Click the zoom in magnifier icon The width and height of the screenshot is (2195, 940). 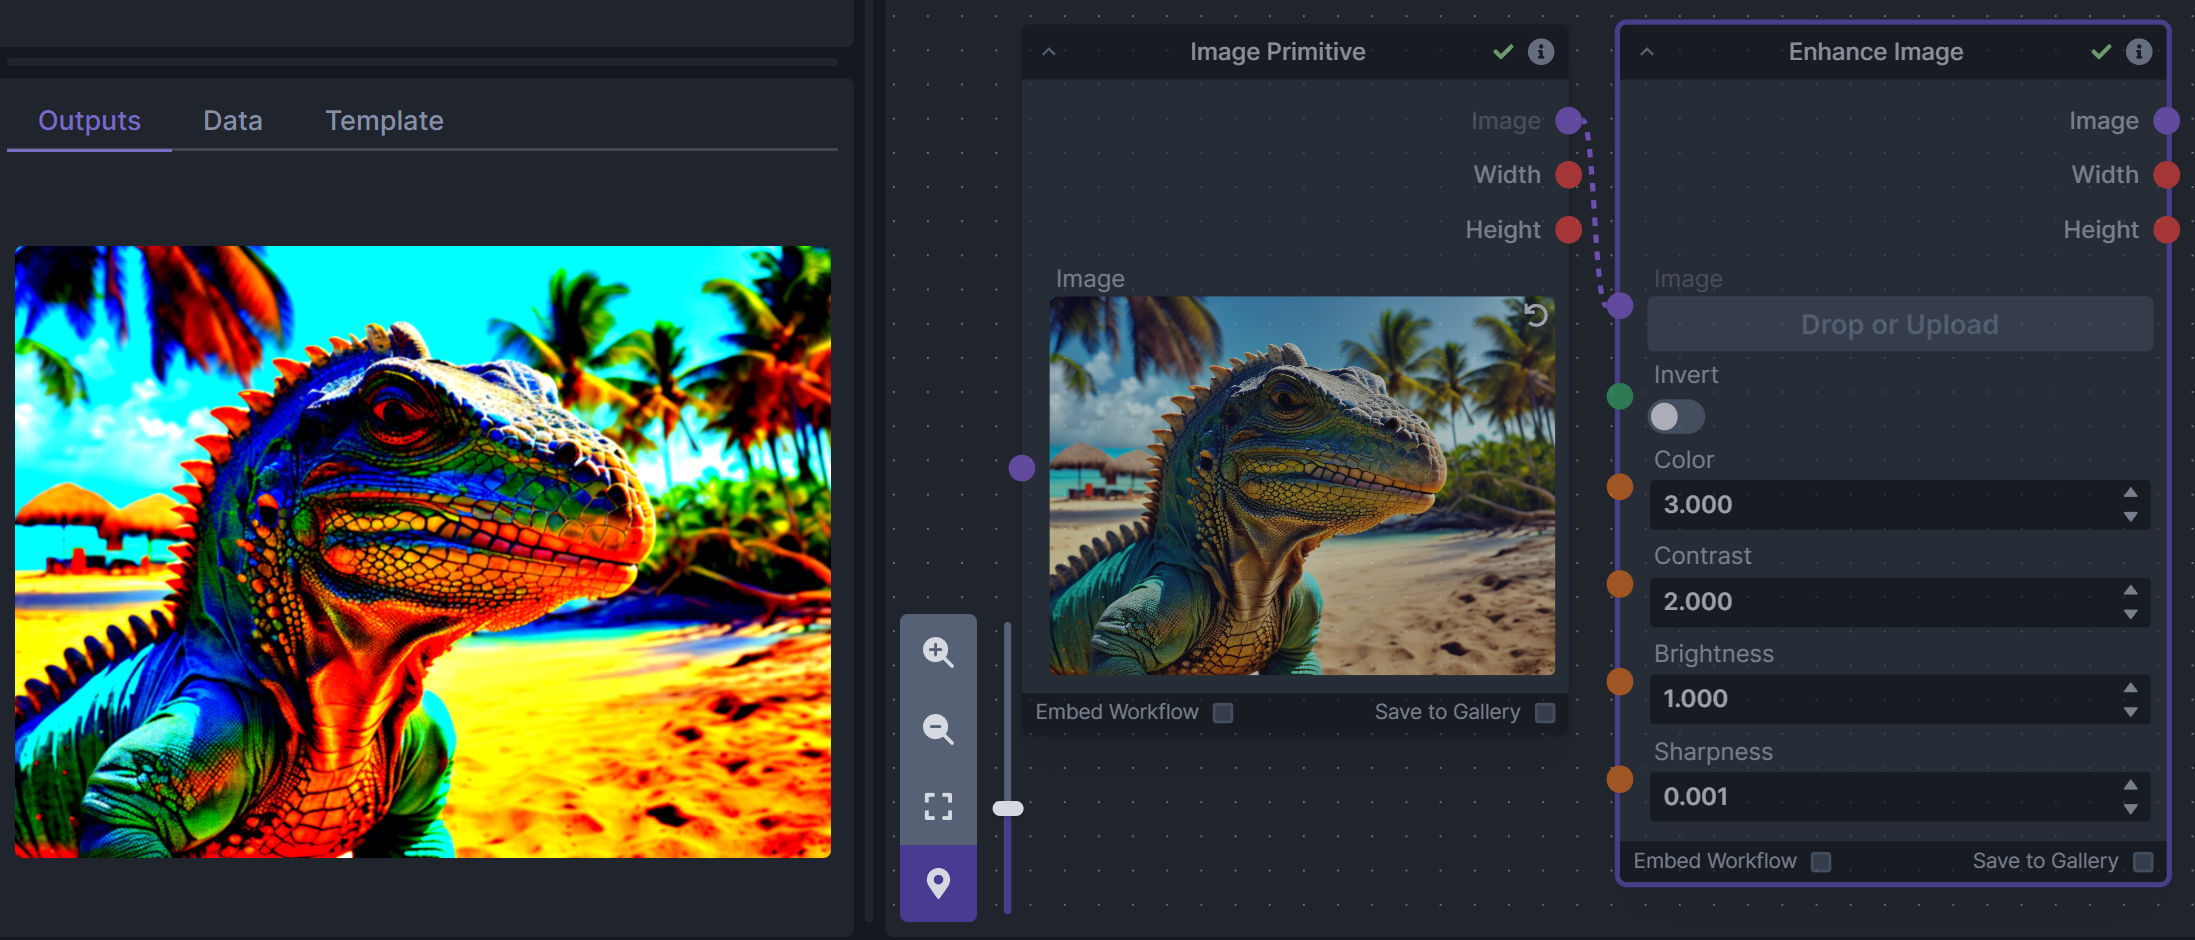938,652
